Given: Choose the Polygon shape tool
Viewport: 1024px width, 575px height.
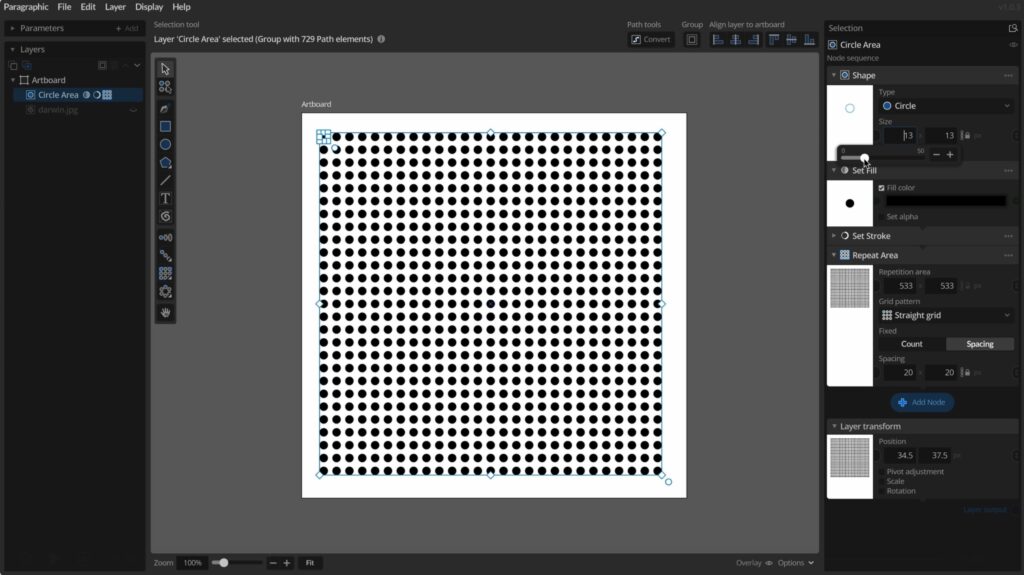Looking at the screenshot, I should pyautogui.click(x=165, y=162).
